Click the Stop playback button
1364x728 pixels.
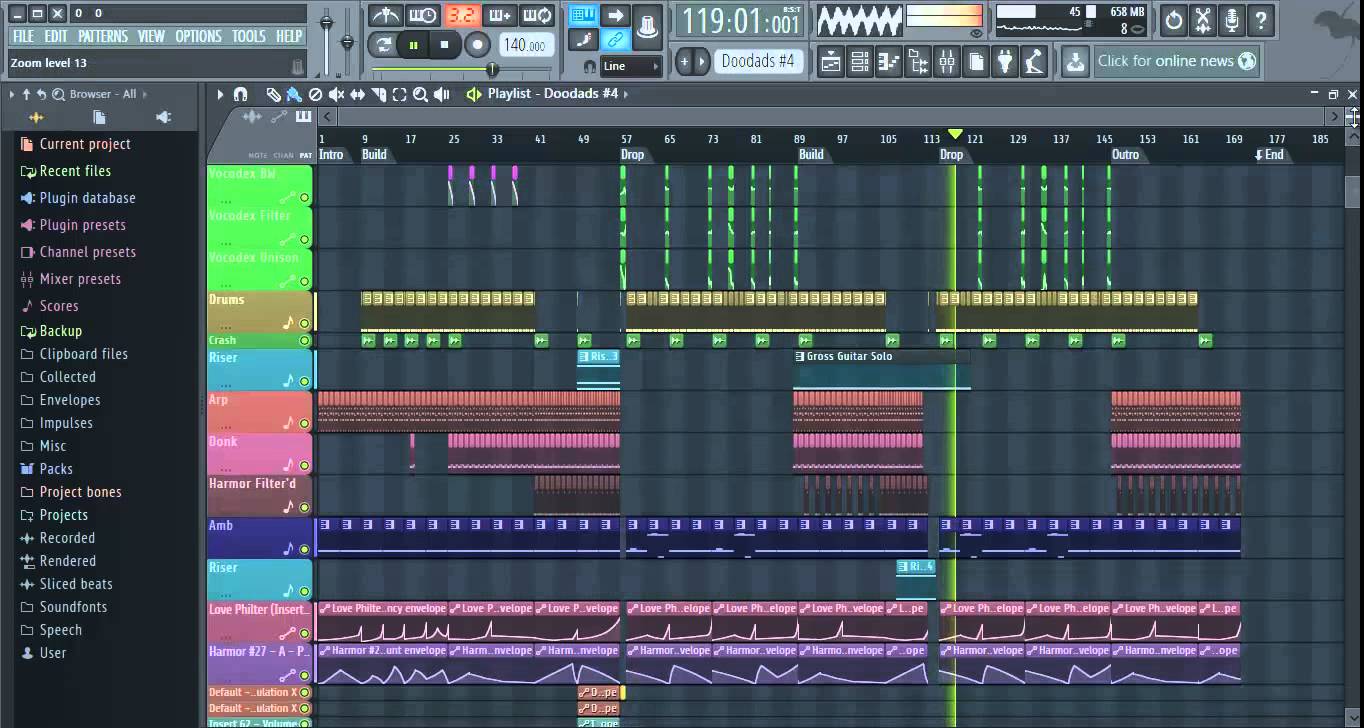pyautogui.click(x=445, y=45)
